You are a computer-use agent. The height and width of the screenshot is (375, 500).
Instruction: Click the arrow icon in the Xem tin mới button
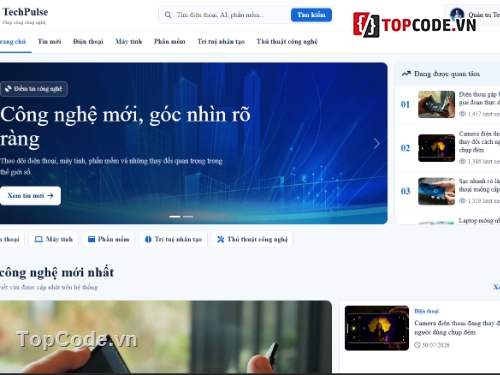pyautogui.click(x=50, y=196)
